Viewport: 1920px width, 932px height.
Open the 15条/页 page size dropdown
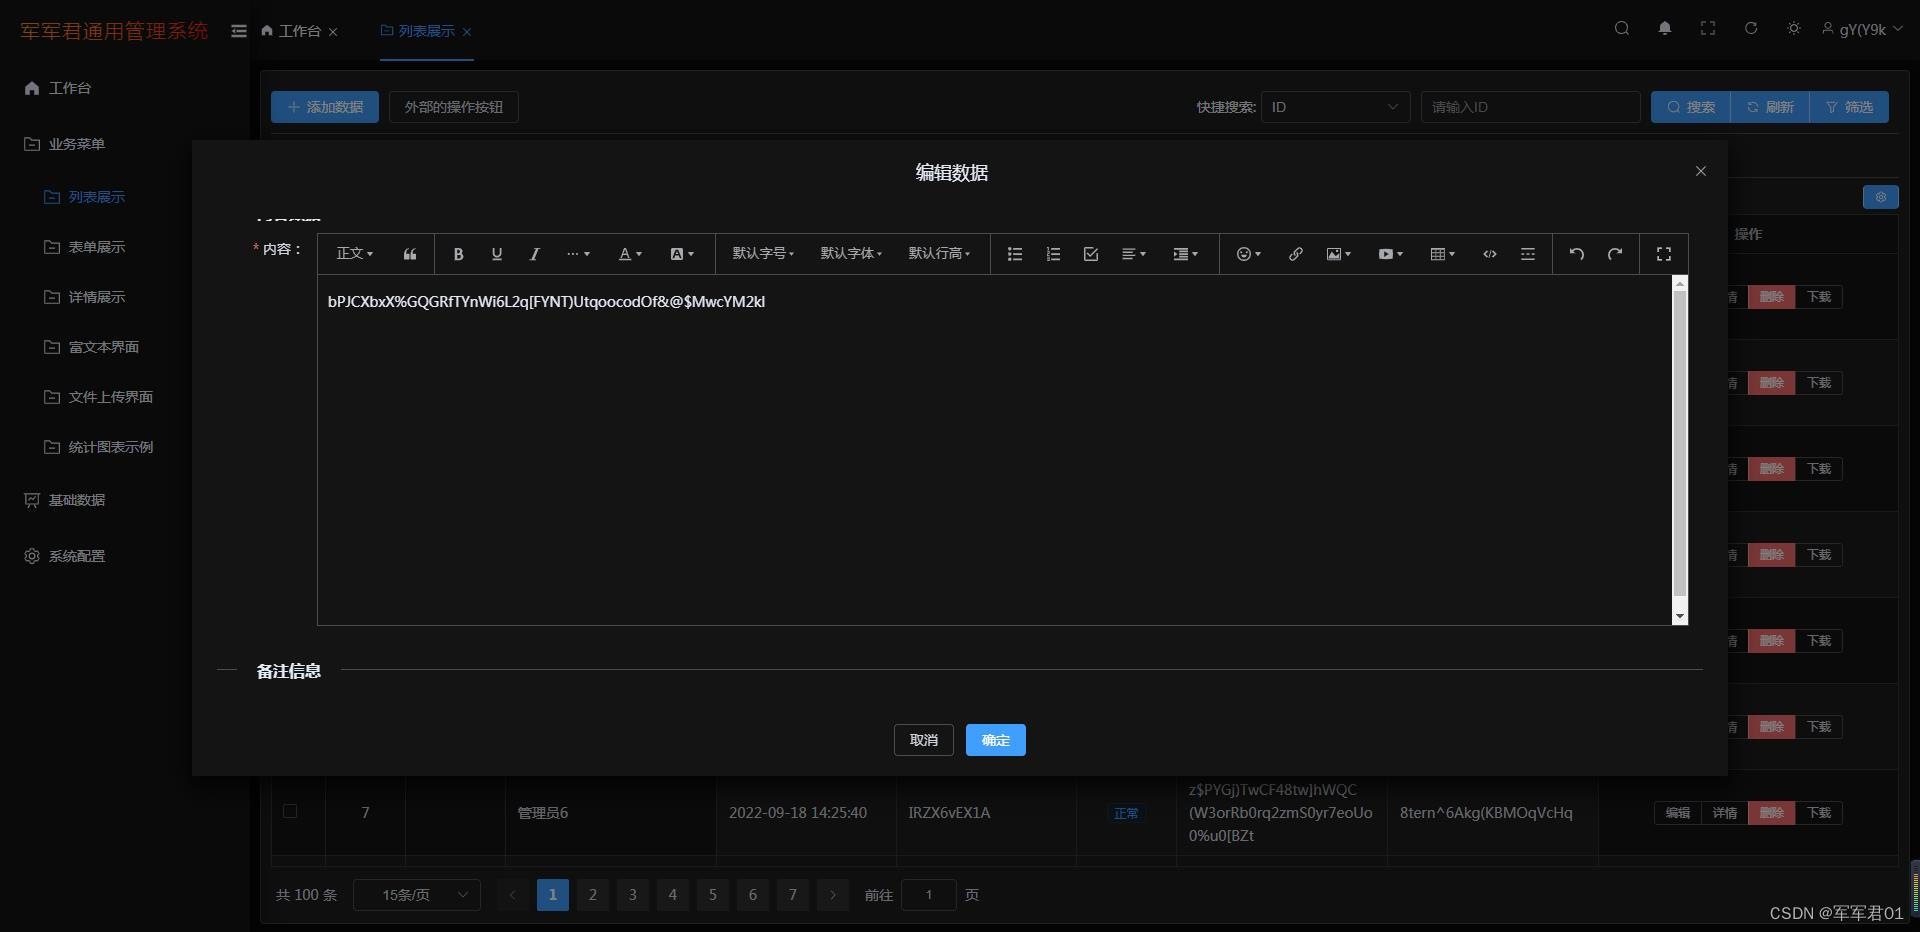coord(417,895)
